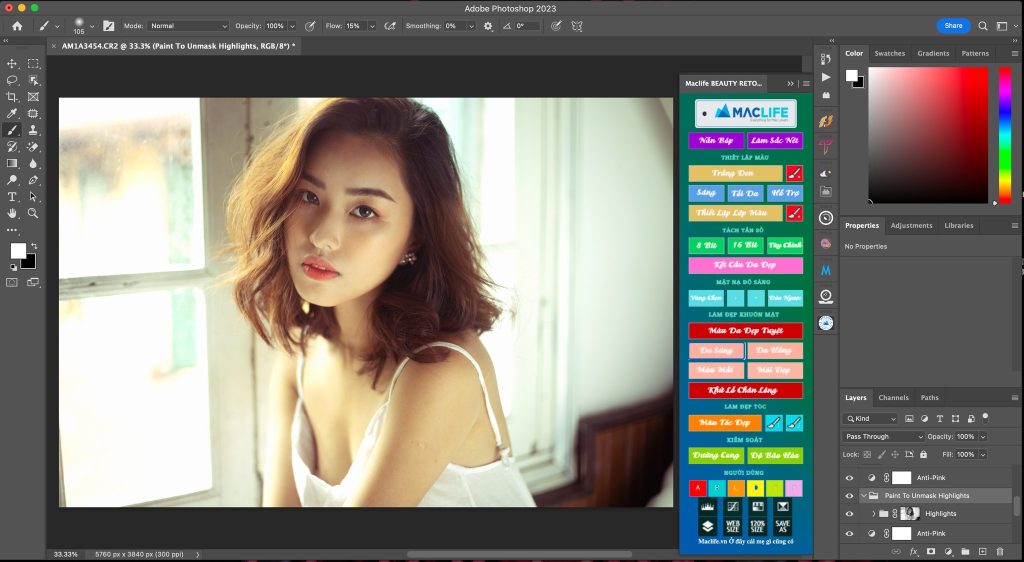Switch to the Adjustments tab
The height and width of the screenshot is (562, 1024).
pyautogui.click(x=911, y=225)
